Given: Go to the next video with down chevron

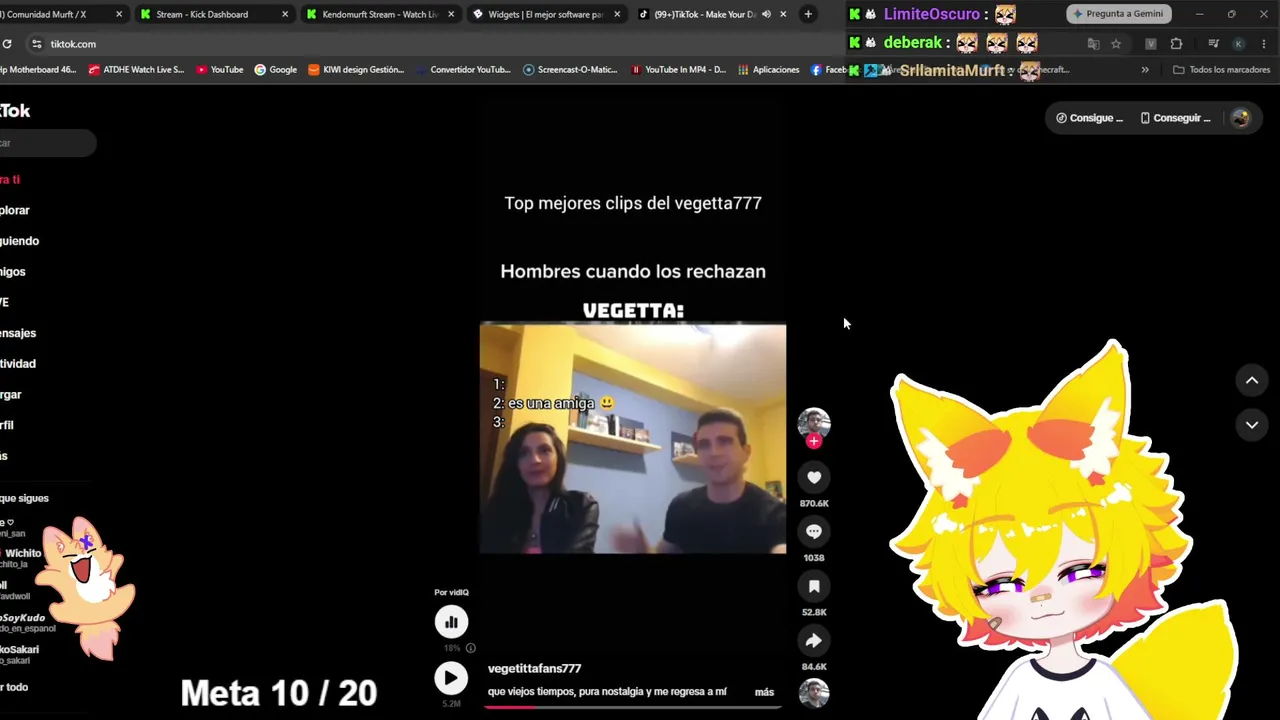Looking at the screenshot, I should point(1251,424).
